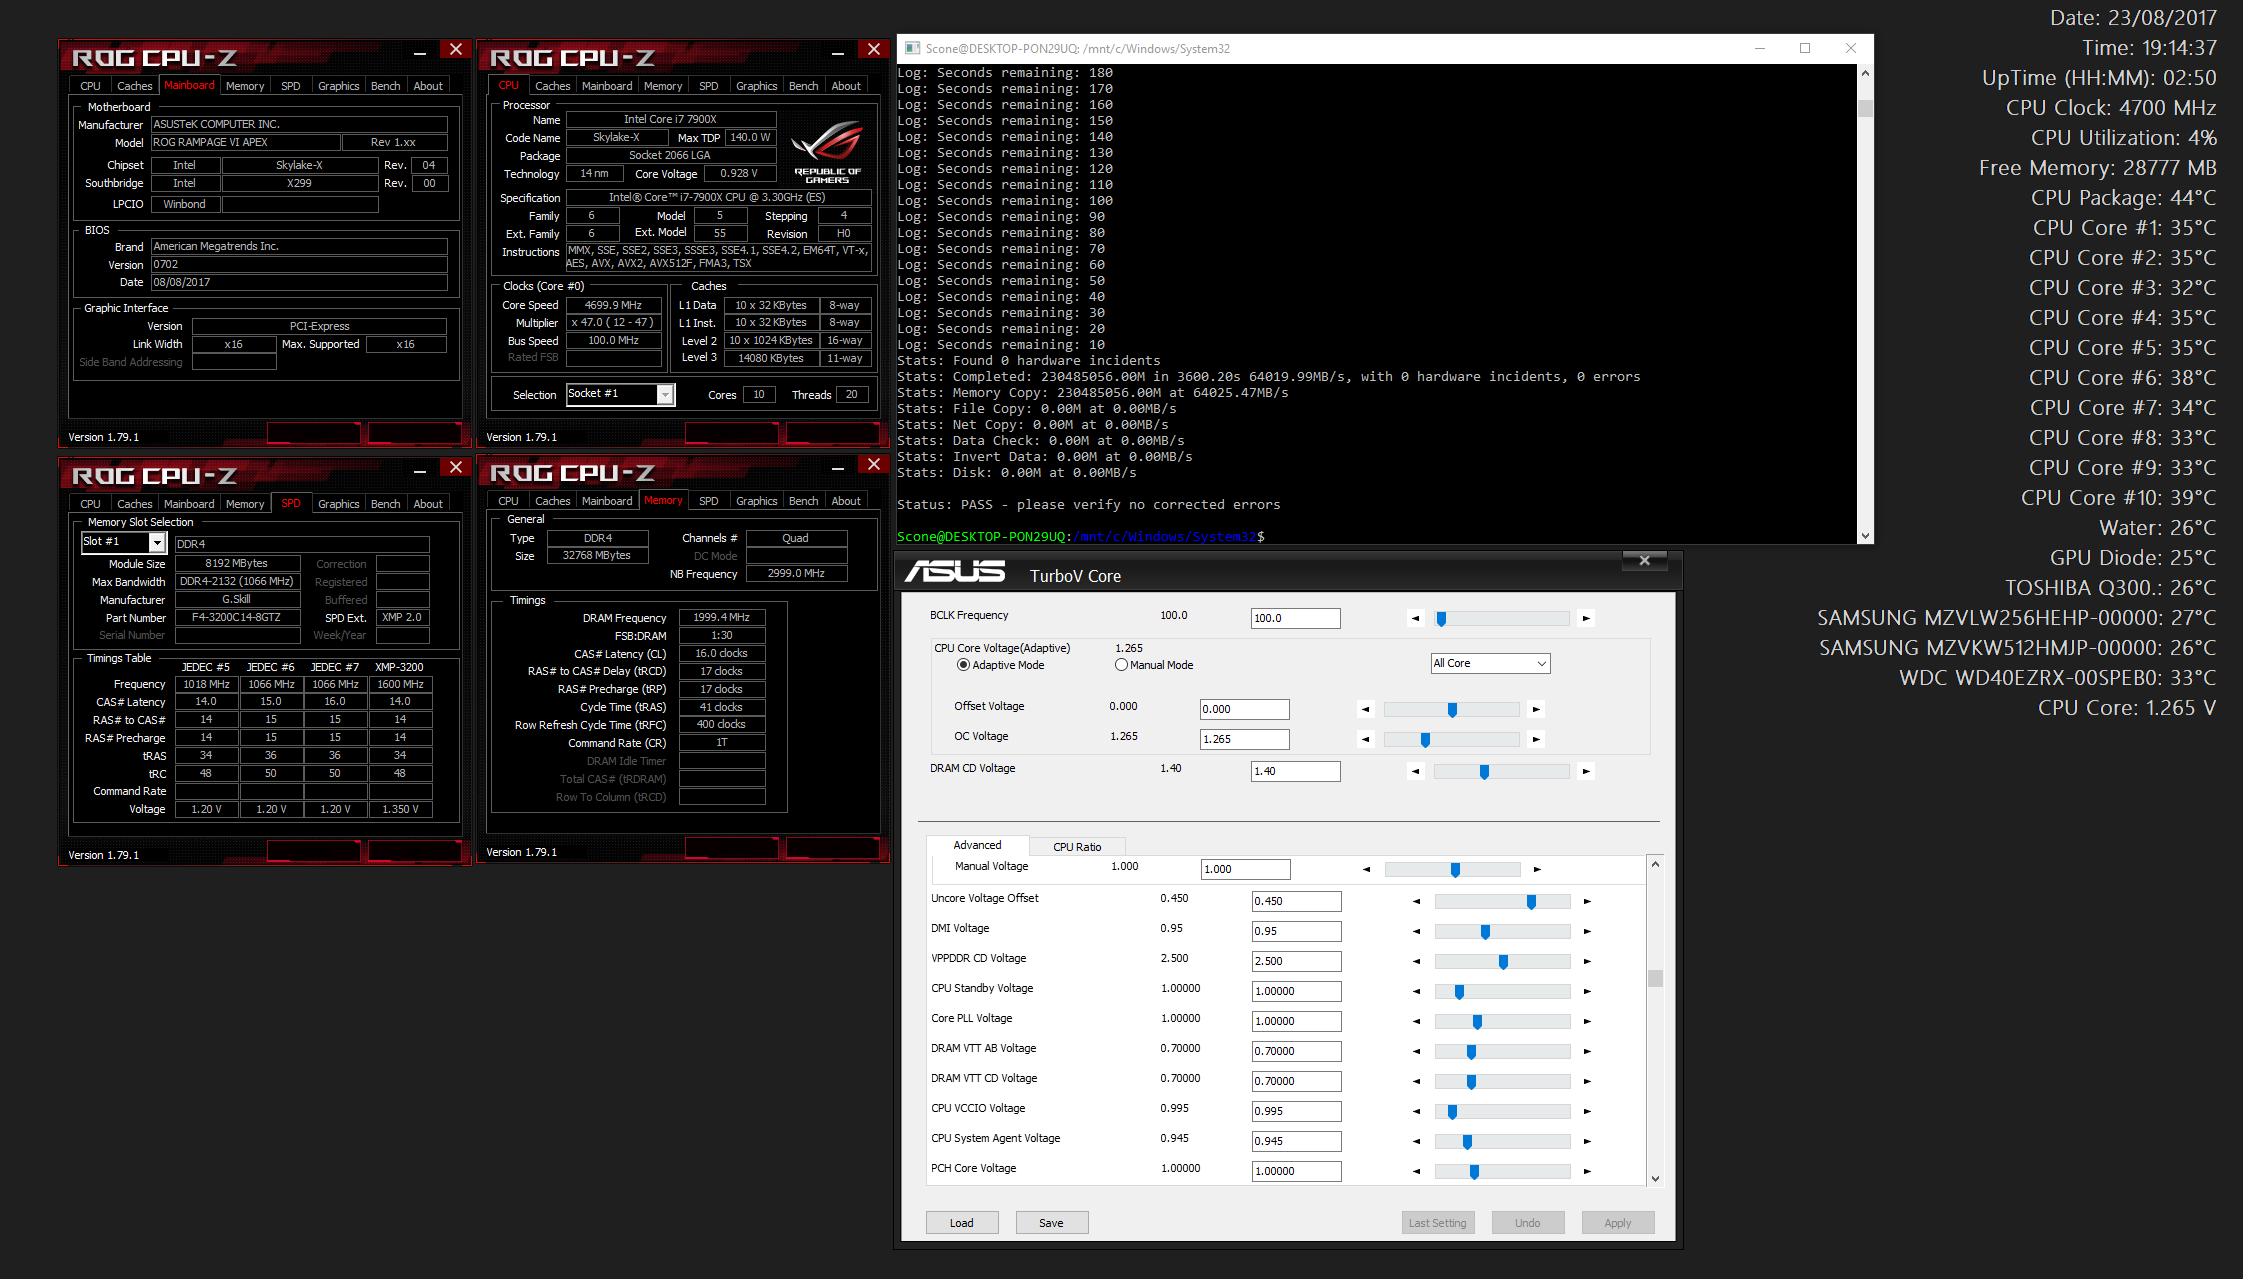Switch to SPD tab in Mainboard CPU-Z window
This screenshot has height=1279, width=2243.
tap(291, 86)
